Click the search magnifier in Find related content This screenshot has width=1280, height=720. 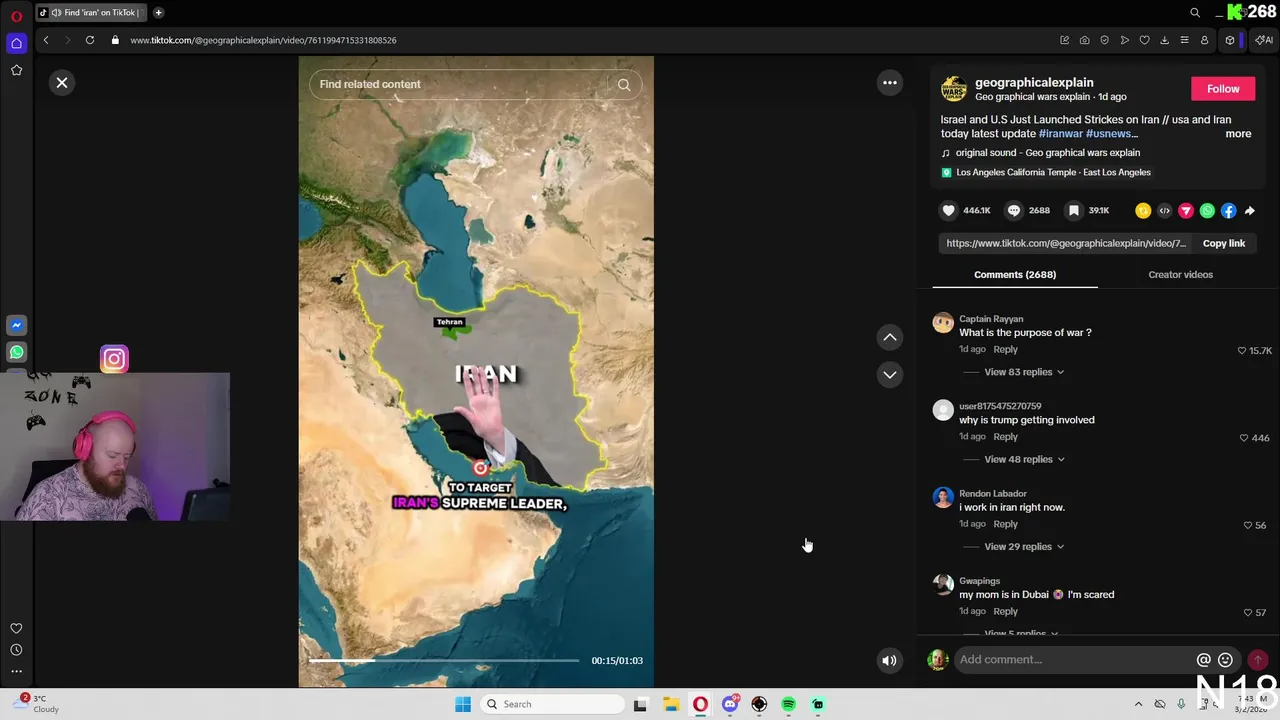click(624, 85)
